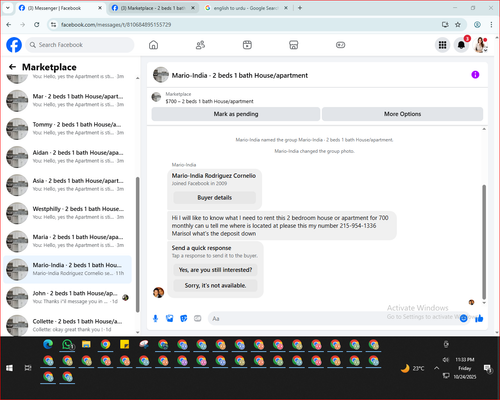Open the notifications bell icon
Image resolution: width=500 pixels, height=400 pixels.
click(x=461, y=45)
